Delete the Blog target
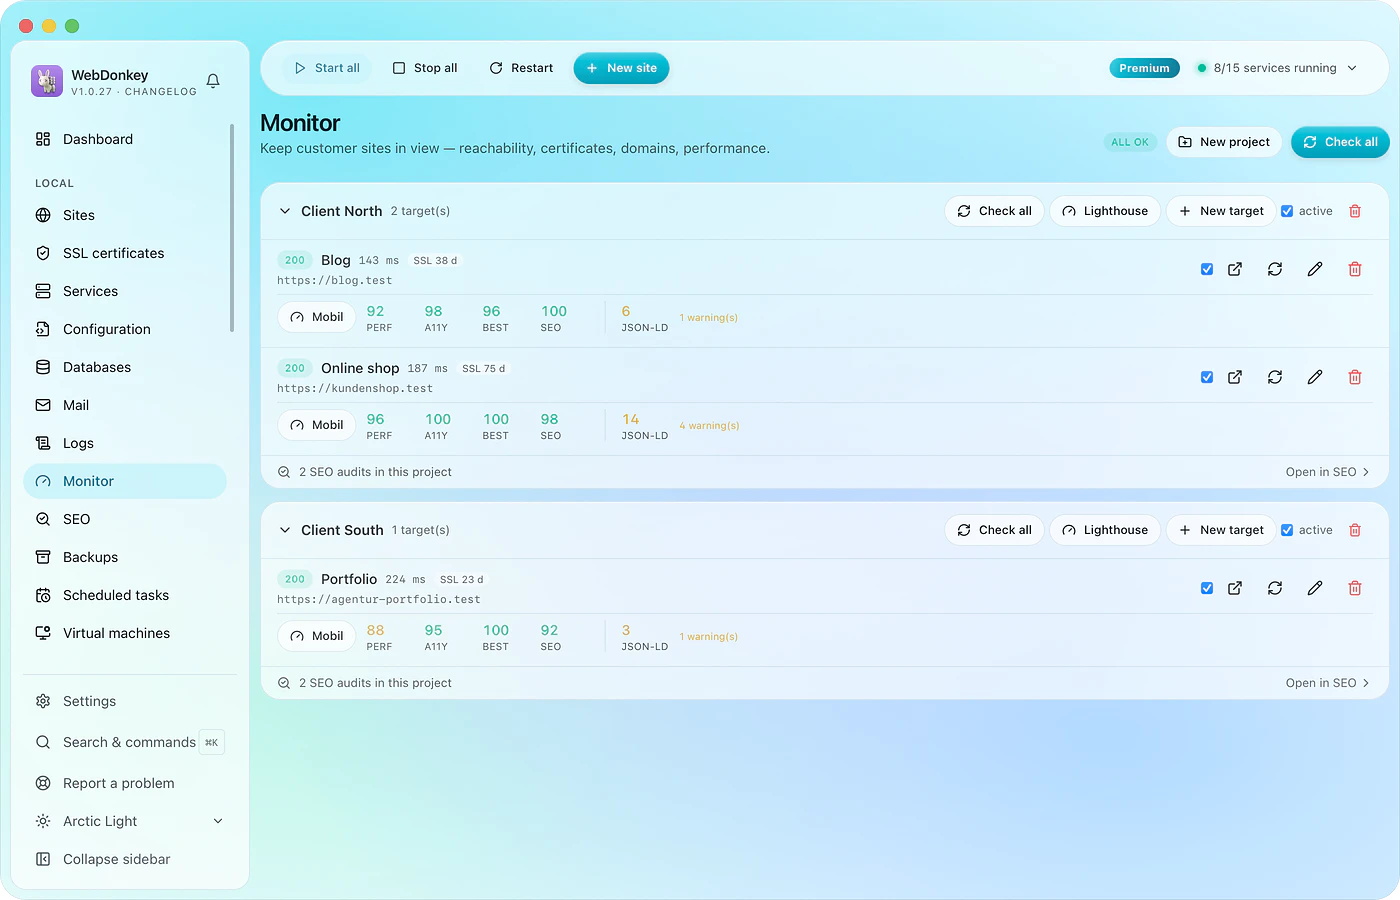Screen dimensions: 1400x900 [1355, 269]
